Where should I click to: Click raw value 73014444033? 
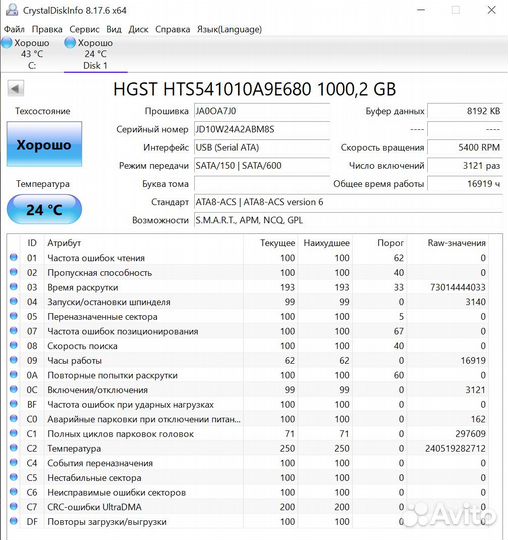click(458, 287)
